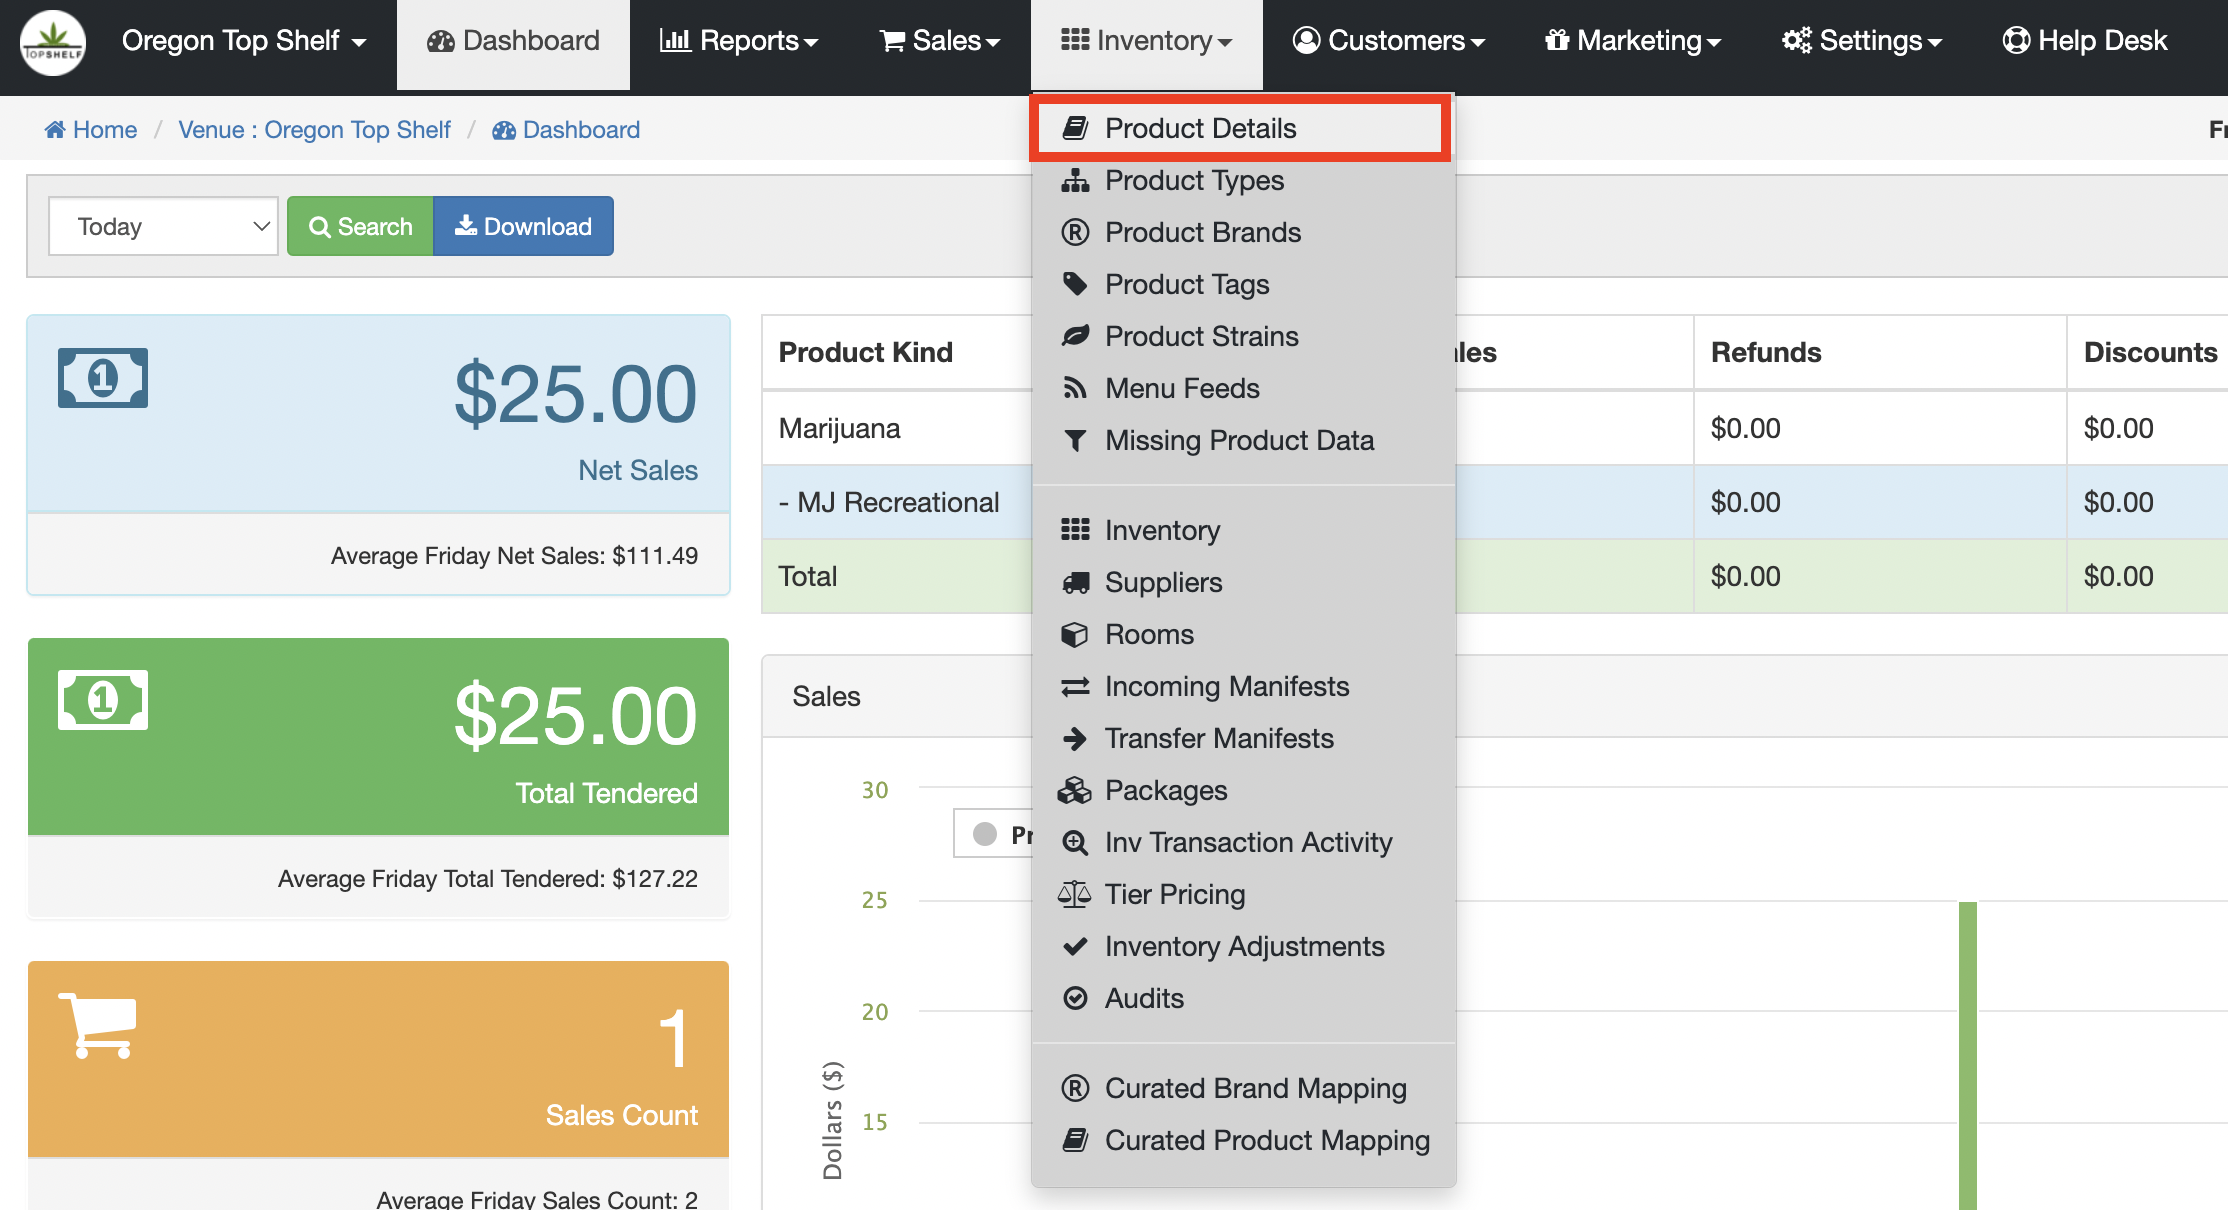The image size is (2228, 1210).
Task: Select Curated Product Mapping menu item
Action: (1243, 1140)
